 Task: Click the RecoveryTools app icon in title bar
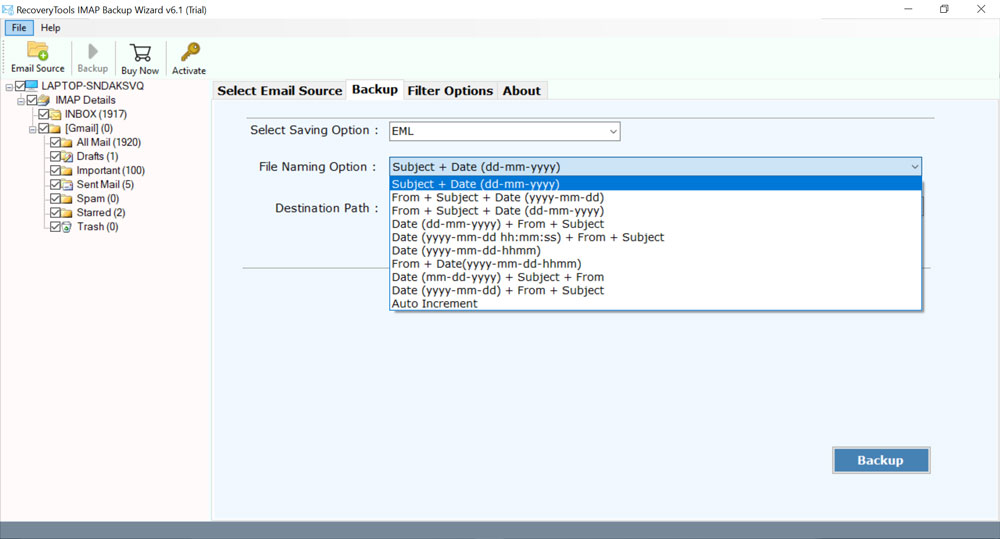[x=8, y=10]
